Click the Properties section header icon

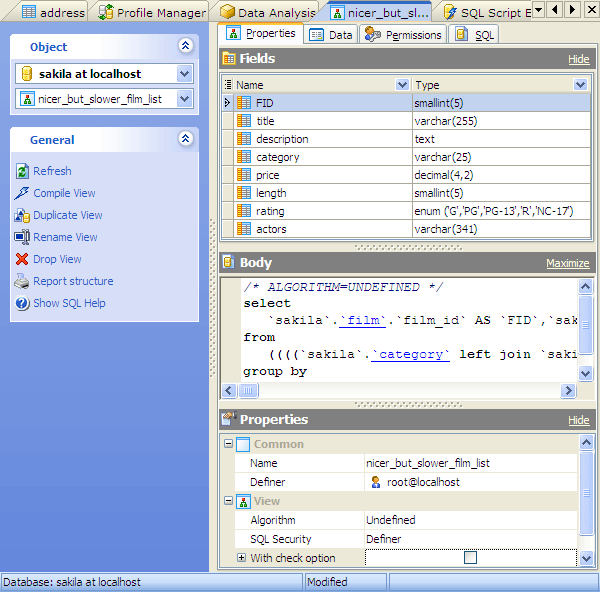point(229,419)
